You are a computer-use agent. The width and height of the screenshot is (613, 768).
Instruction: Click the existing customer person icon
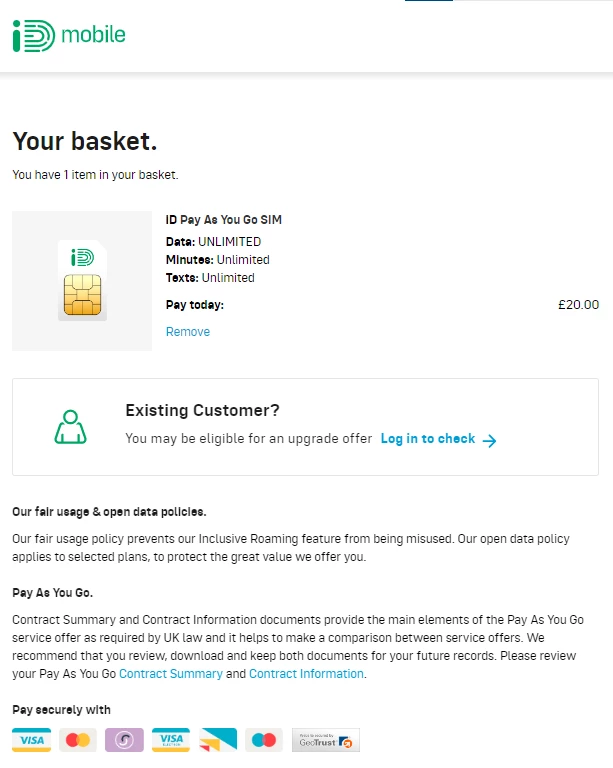click(69, 426)
